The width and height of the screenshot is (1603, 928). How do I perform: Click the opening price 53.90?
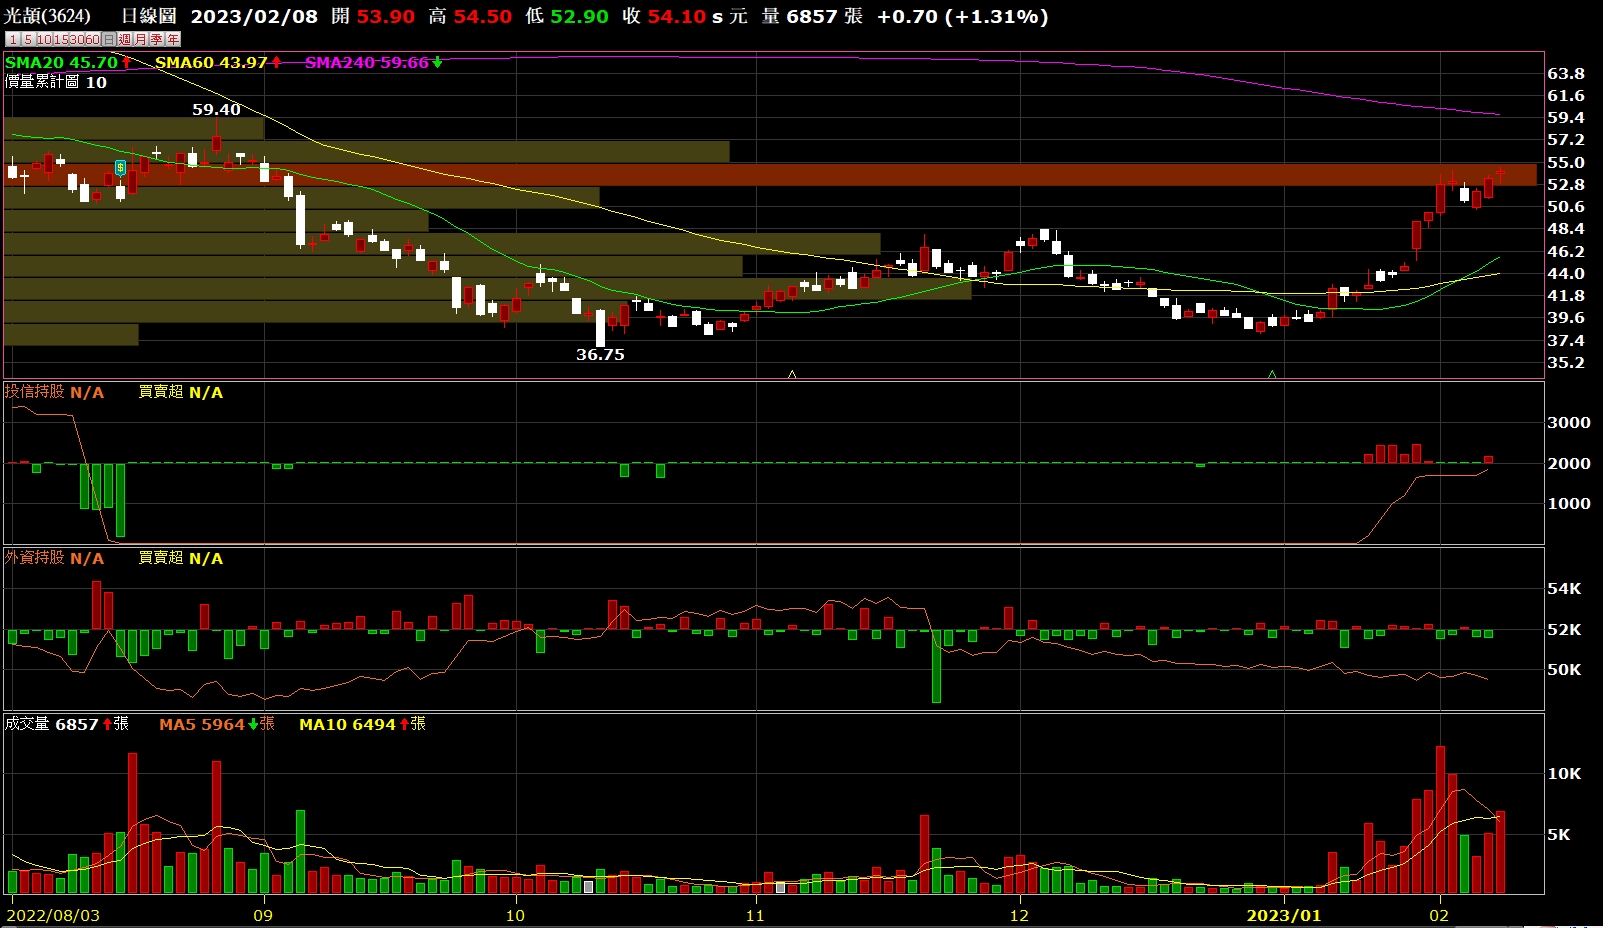[385, 16]
